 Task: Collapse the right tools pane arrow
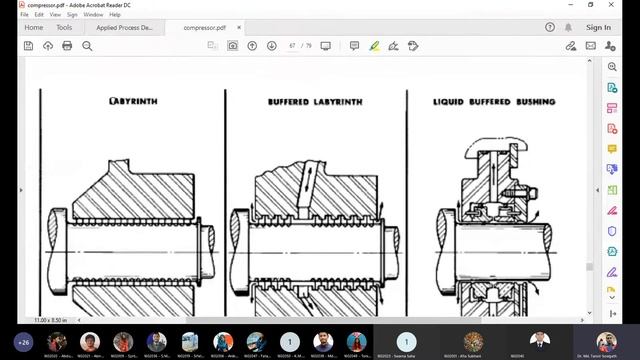coord(612,313)
